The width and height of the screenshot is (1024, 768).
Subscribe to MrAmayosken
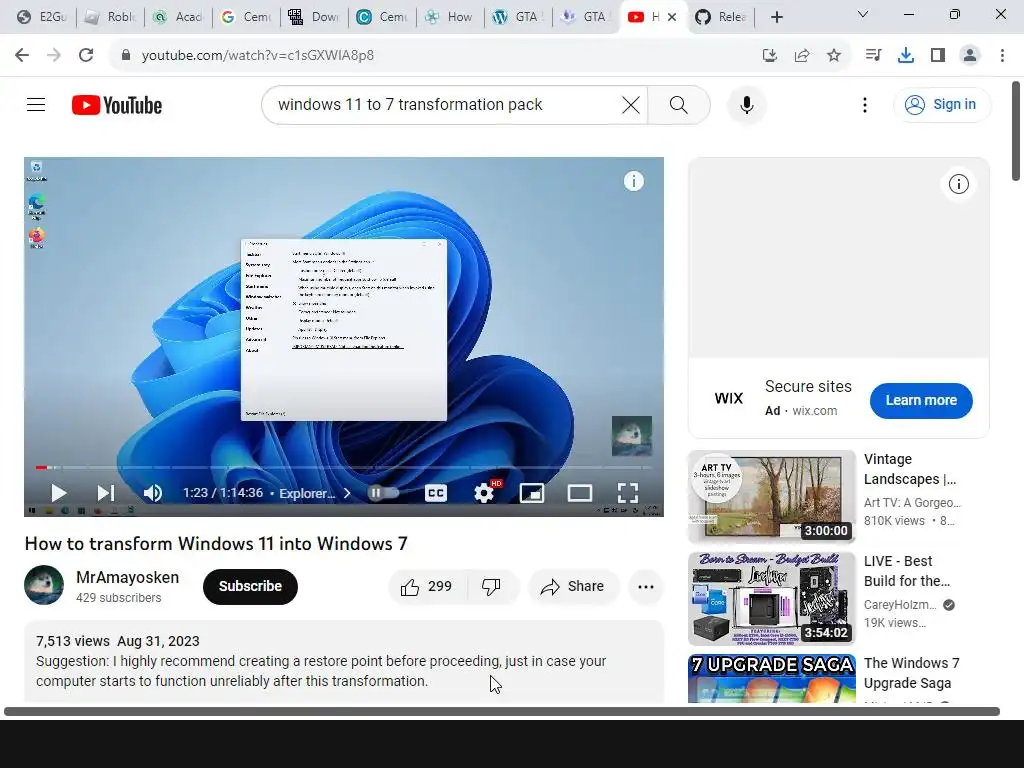point(250,586)
